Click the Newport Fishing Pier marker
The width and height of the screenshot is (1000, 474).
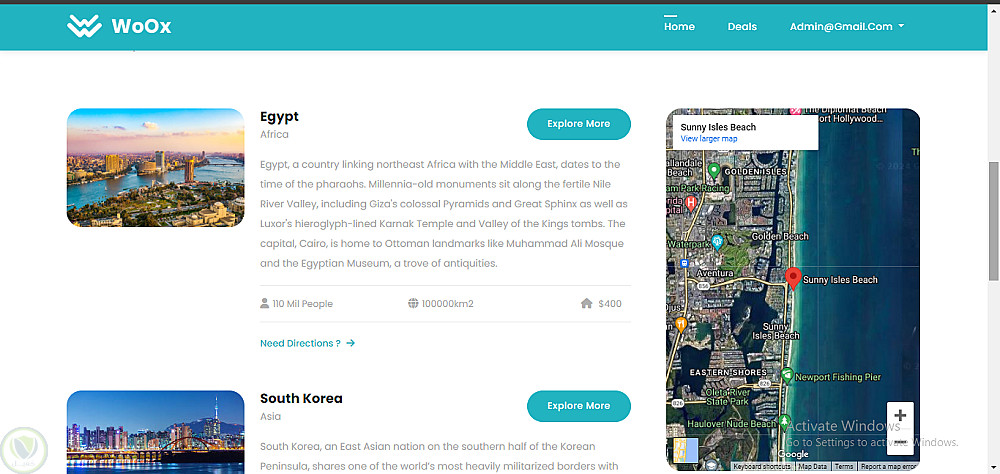coord(788,376)
